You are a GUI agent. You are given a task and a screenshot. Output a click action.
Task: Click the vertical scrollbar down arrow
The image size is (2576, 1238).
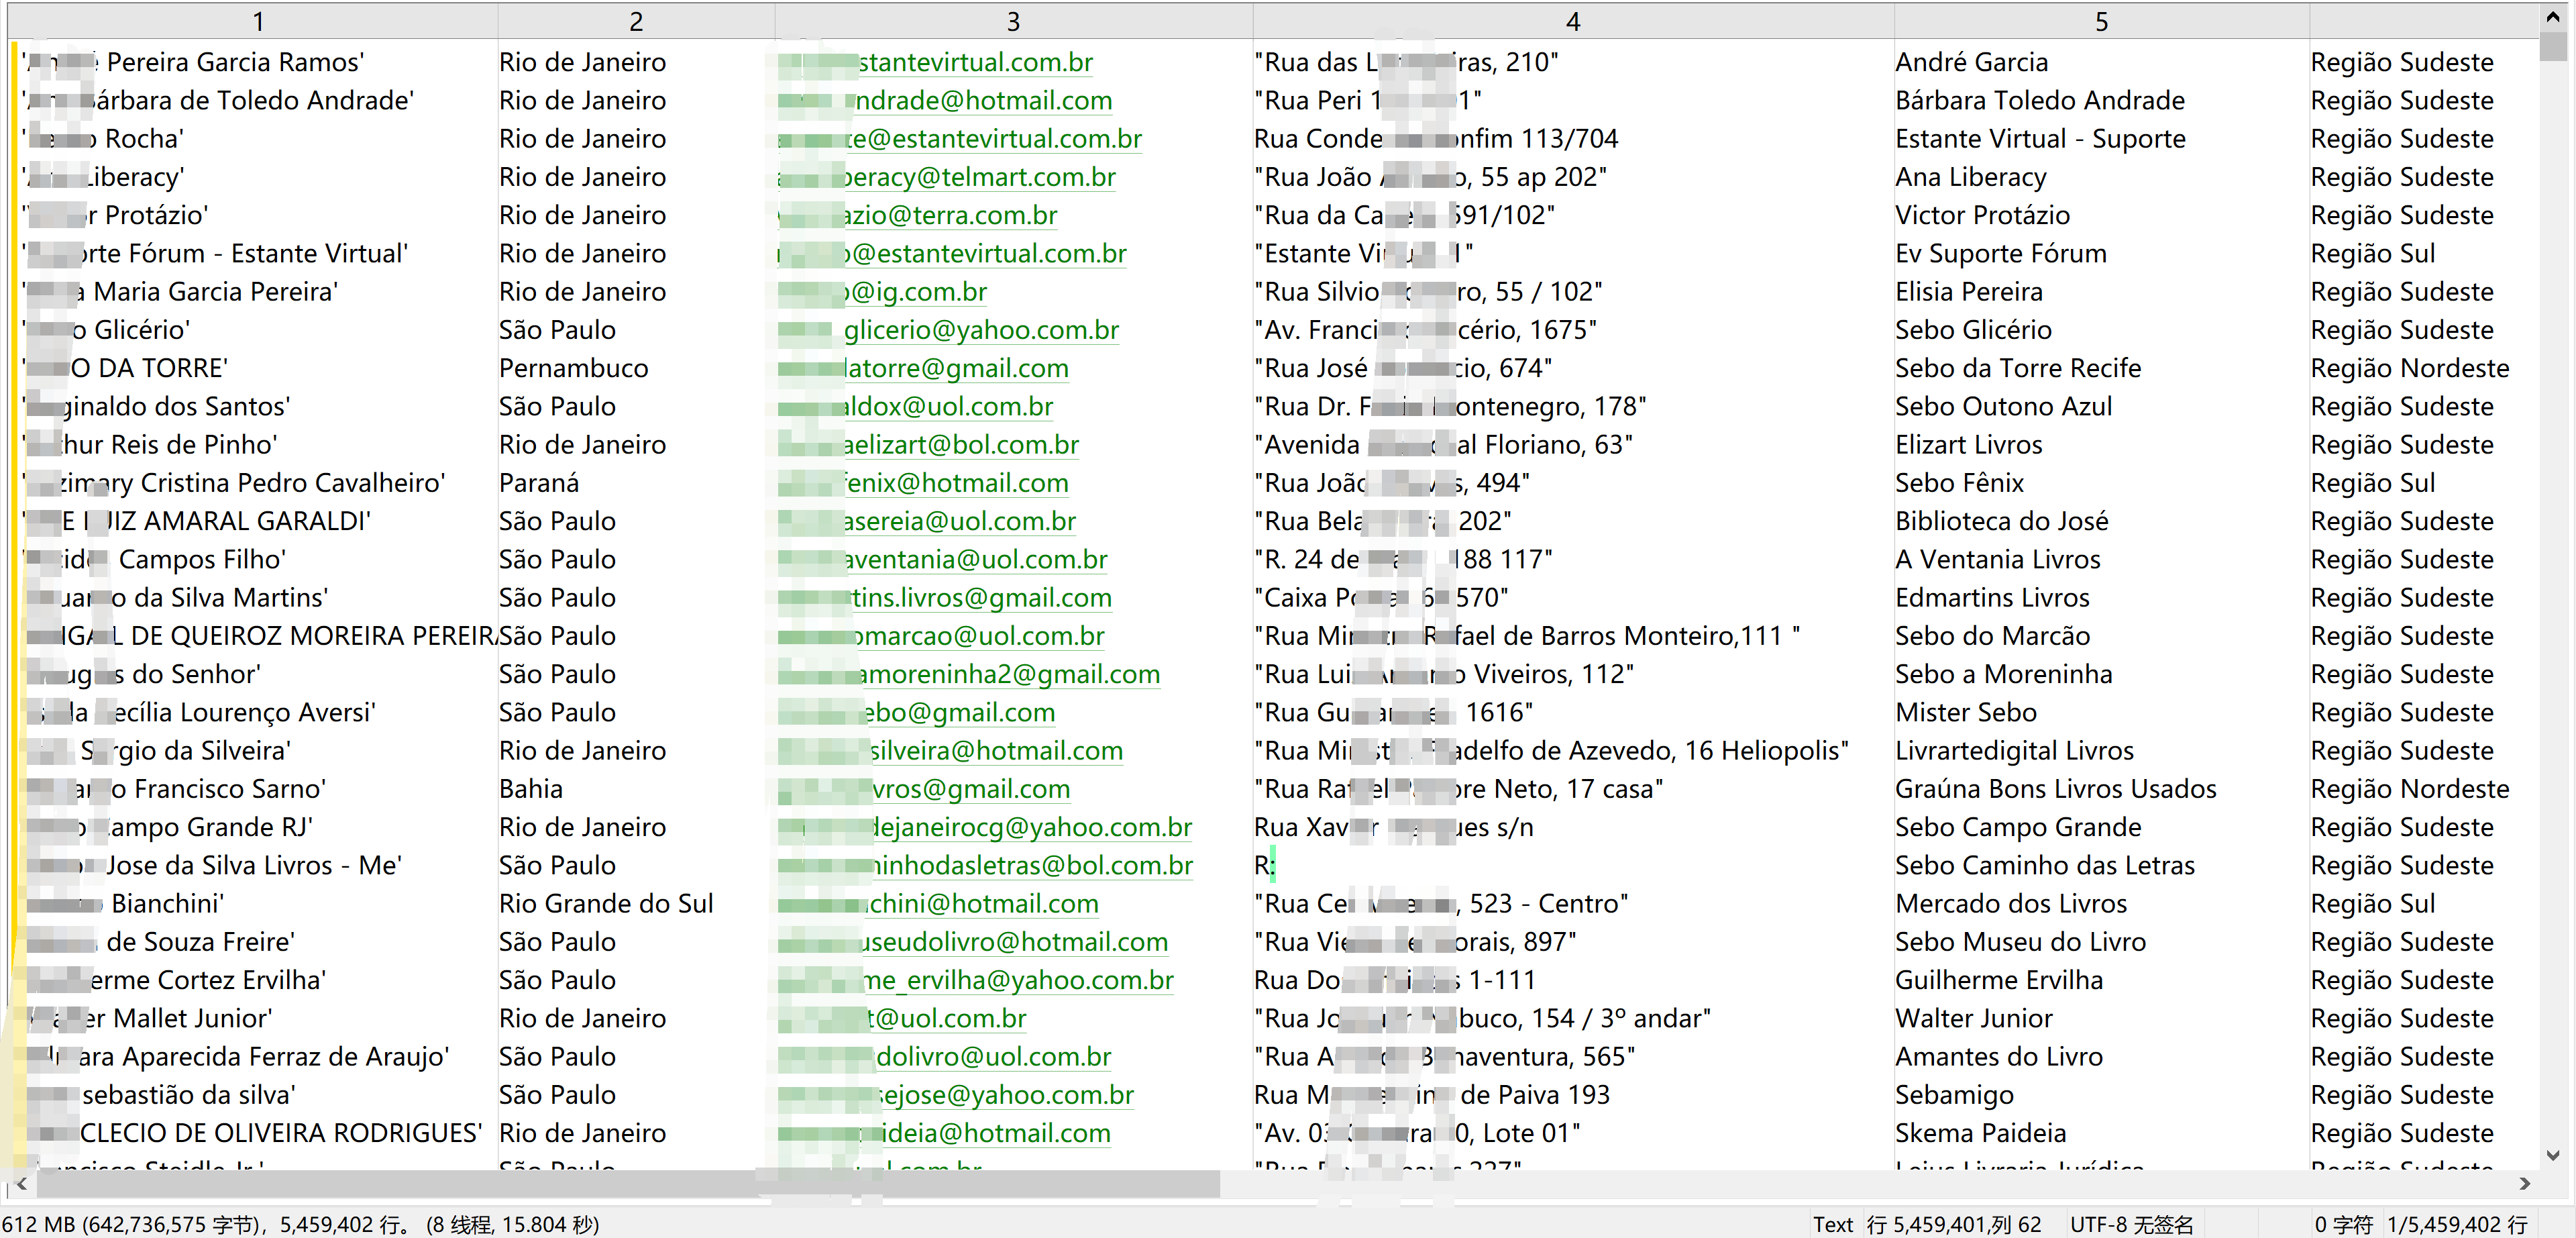pos(2553,1155)
